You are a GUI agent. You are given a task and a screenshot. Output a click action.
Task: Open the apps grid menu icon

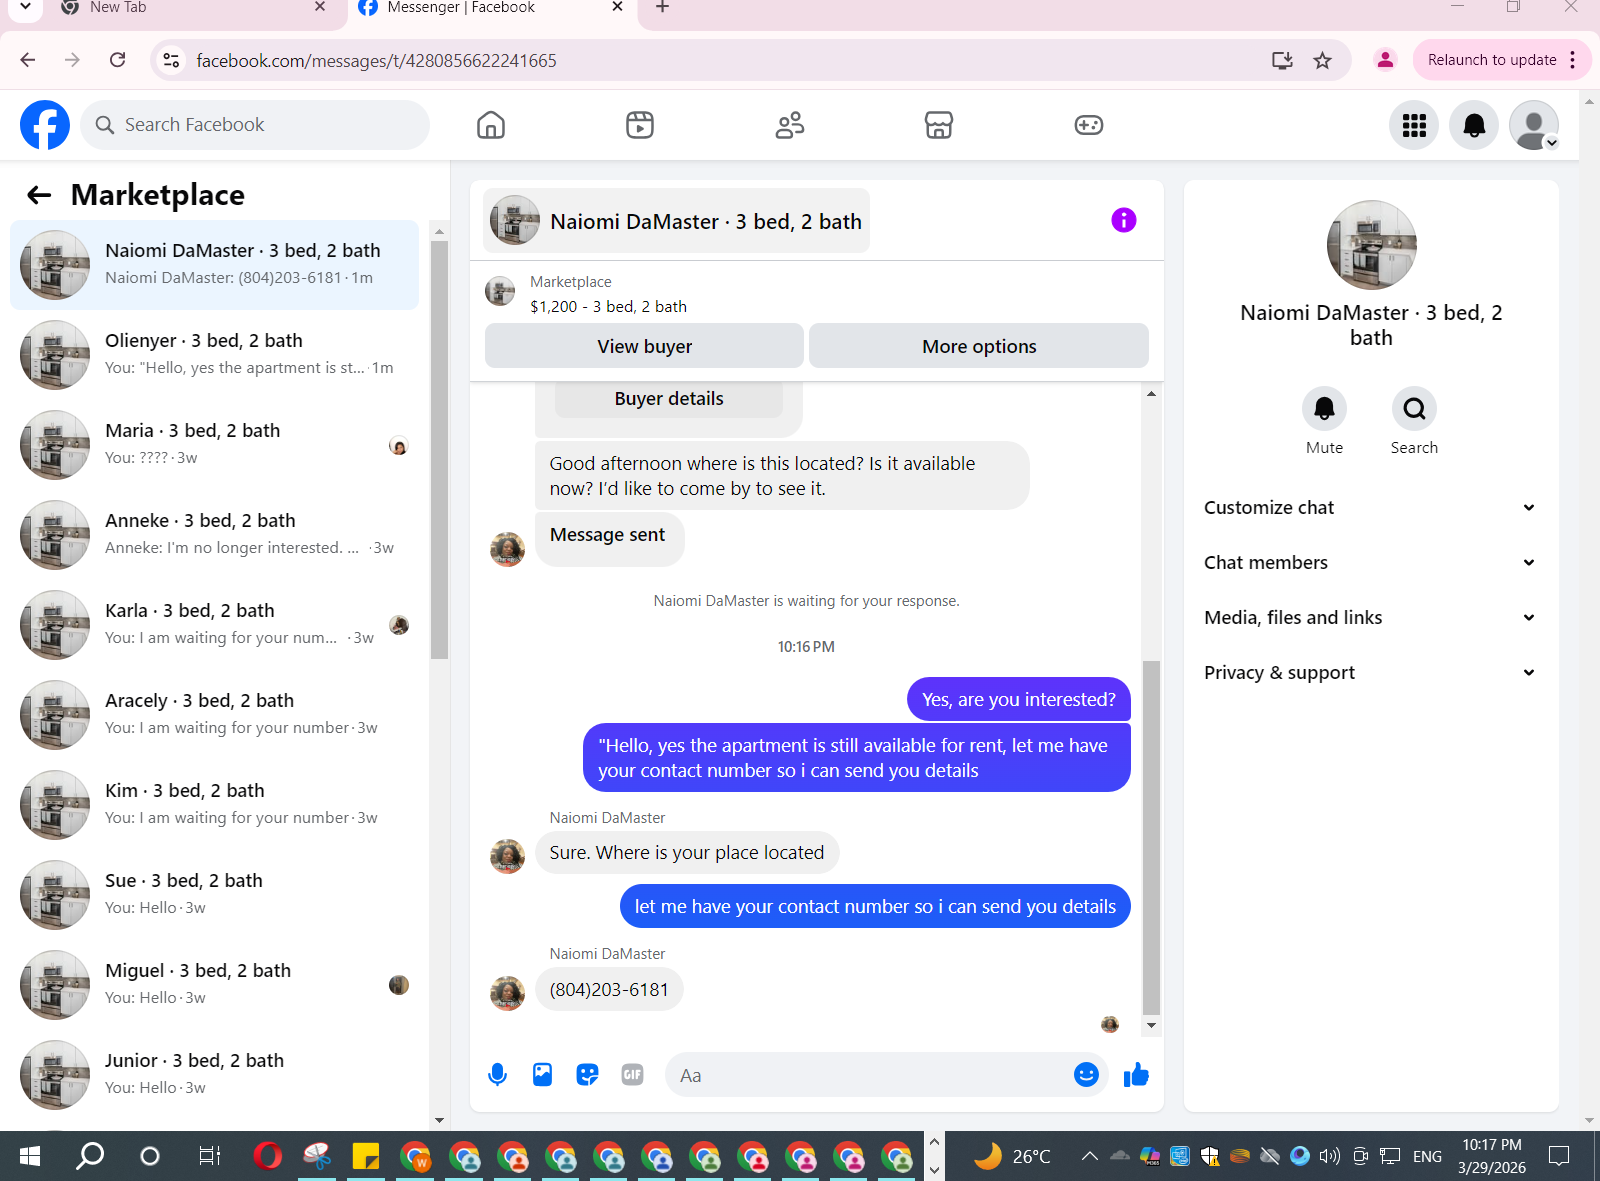coord(1414,125)
